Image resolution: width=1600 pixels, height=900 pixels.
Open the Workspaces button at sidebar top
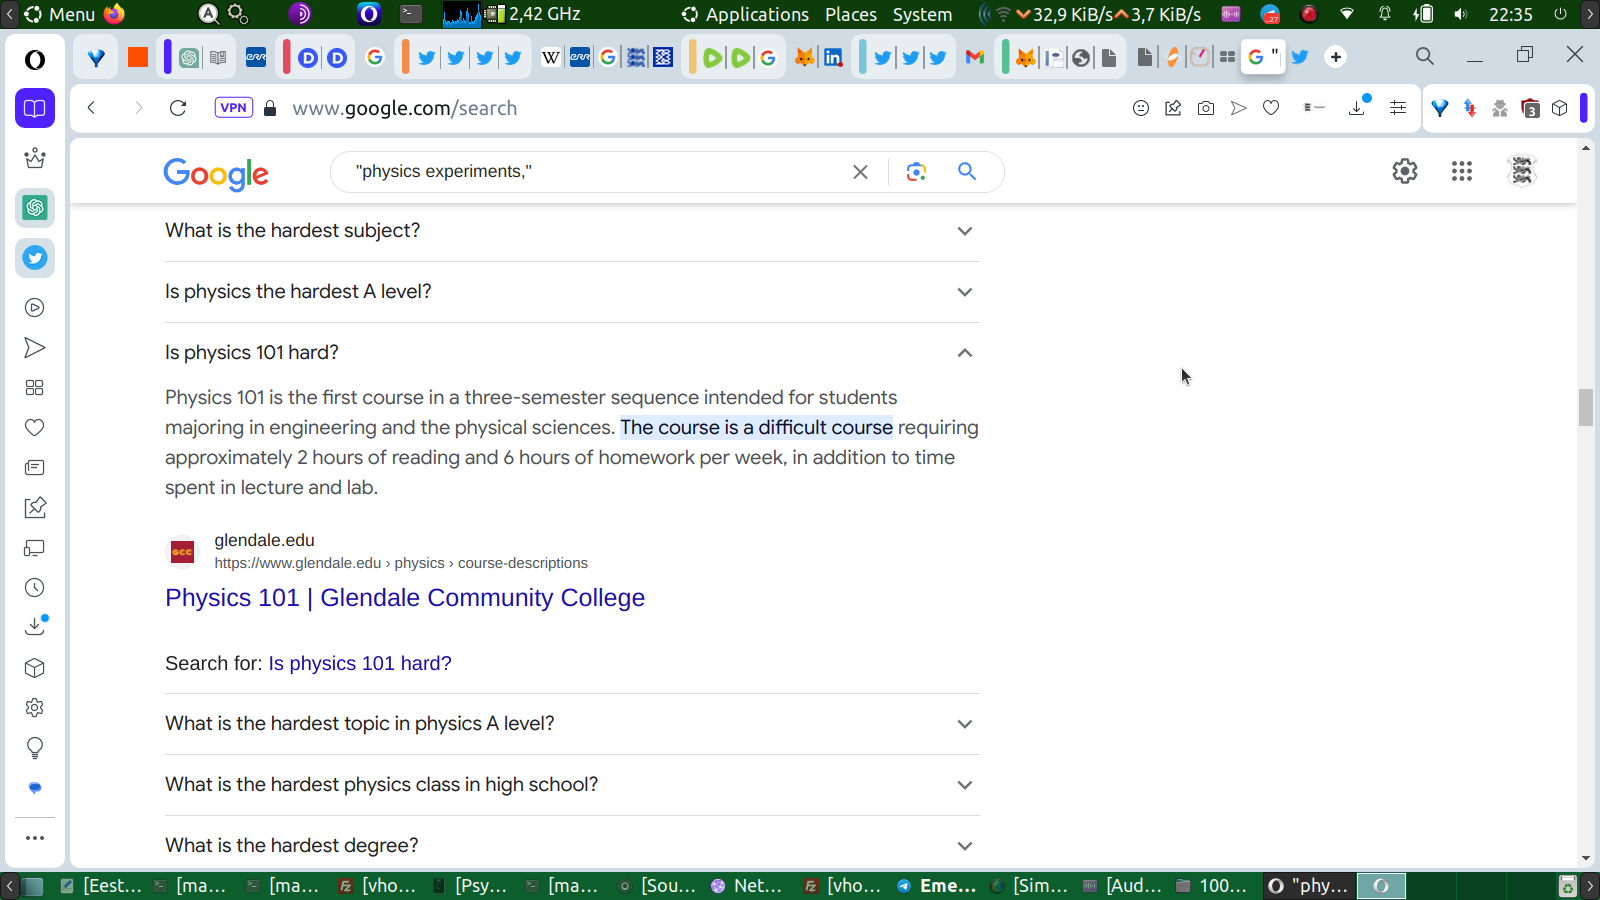35,108
